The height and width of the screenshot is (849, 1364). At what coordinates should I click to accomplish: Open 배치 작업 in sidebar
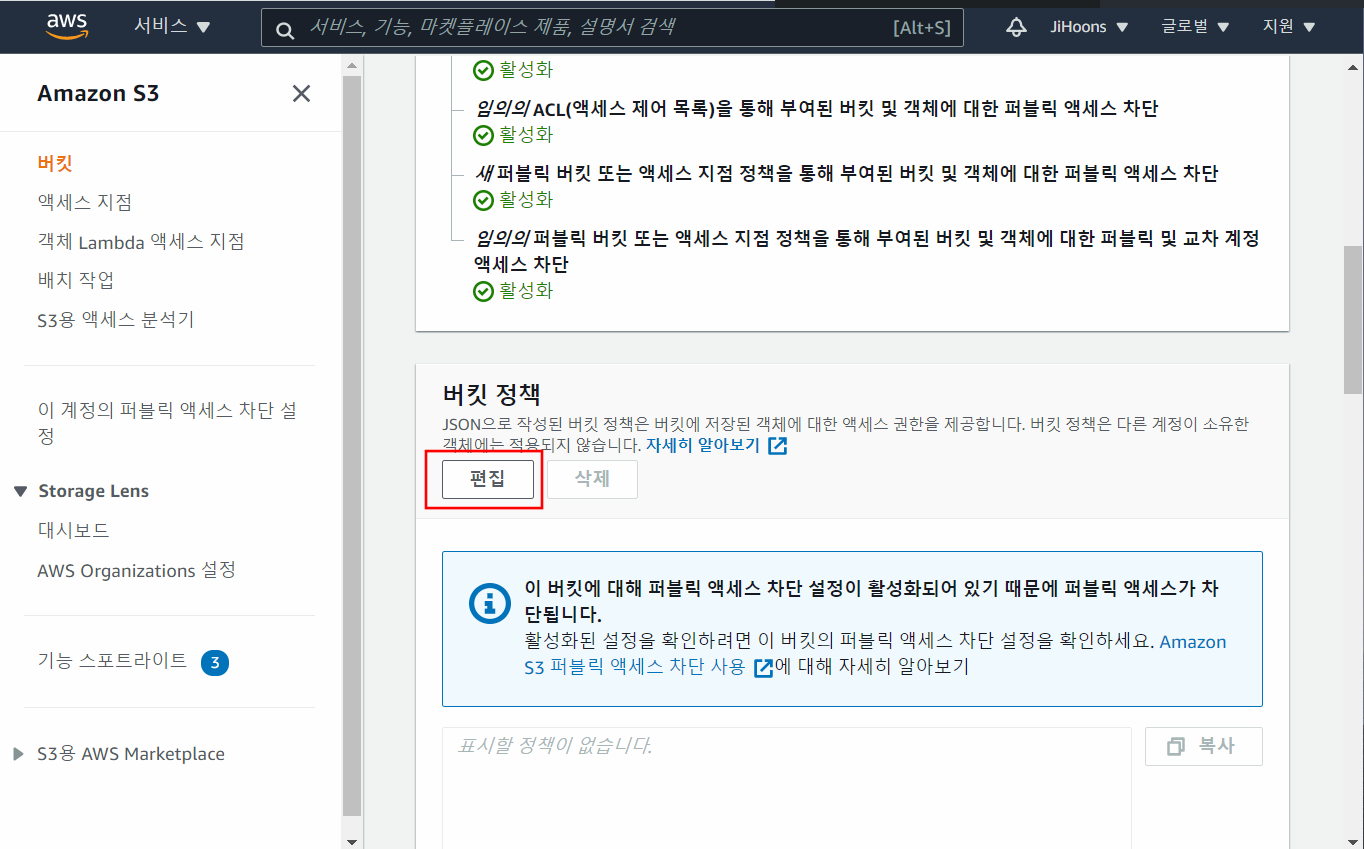(x=76, y=280)
